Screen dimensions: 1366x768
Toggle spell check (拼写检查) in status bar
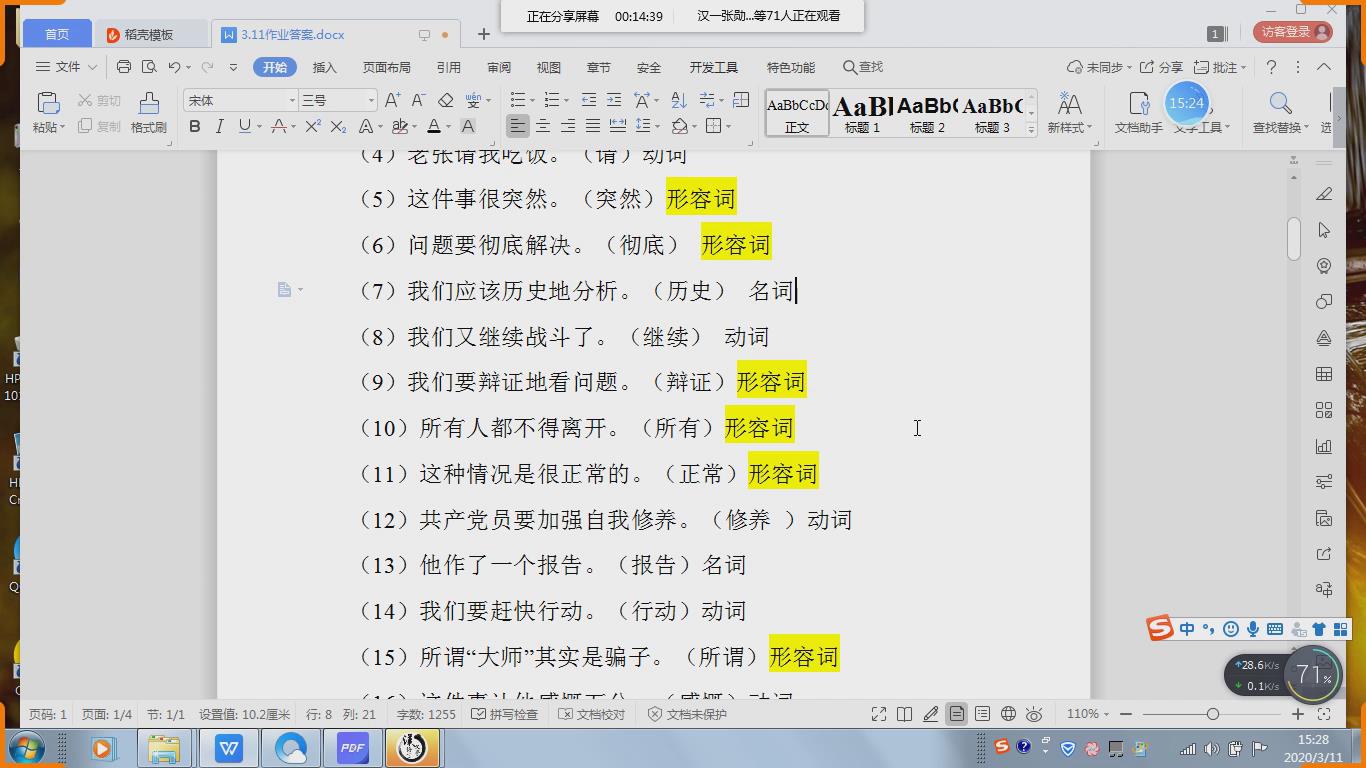(x=505, y=714)
